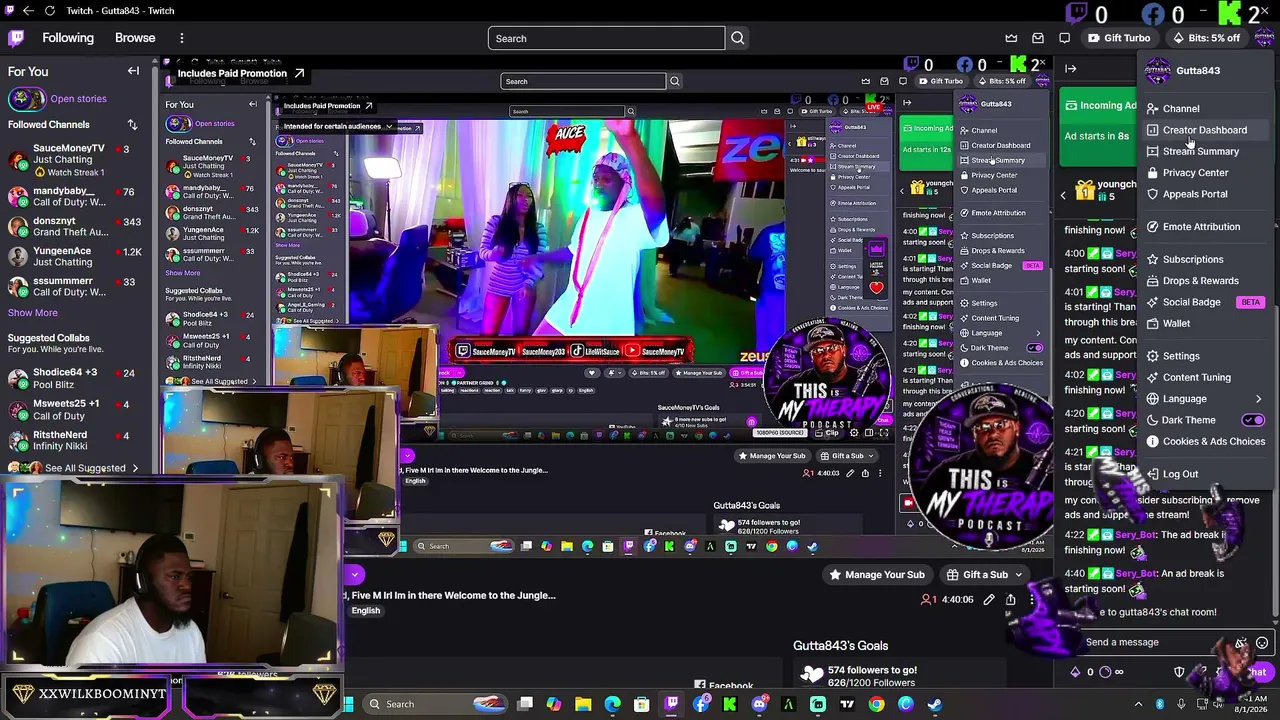Click the left arrow beside the gift leaderboard
The image size is (1280, 720).
click(x=1063, y=195)
